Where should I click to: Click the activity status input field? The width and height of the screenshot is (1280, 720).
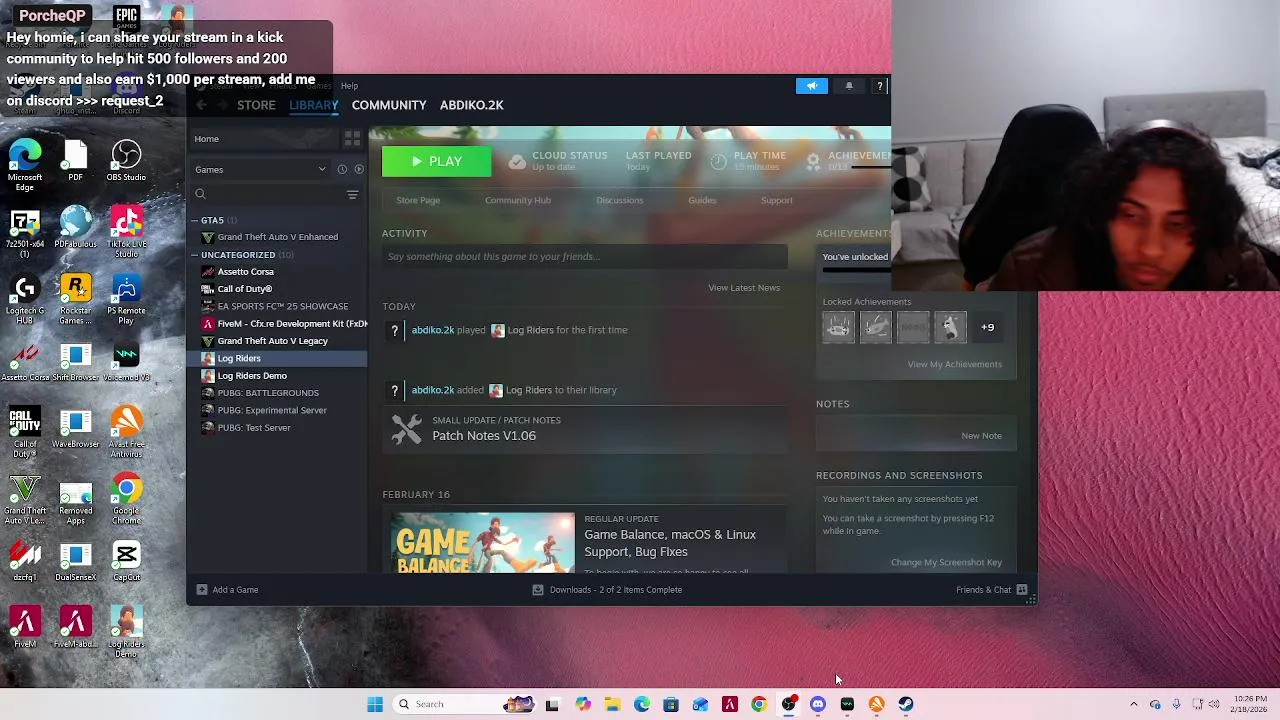tap(585, 257)
